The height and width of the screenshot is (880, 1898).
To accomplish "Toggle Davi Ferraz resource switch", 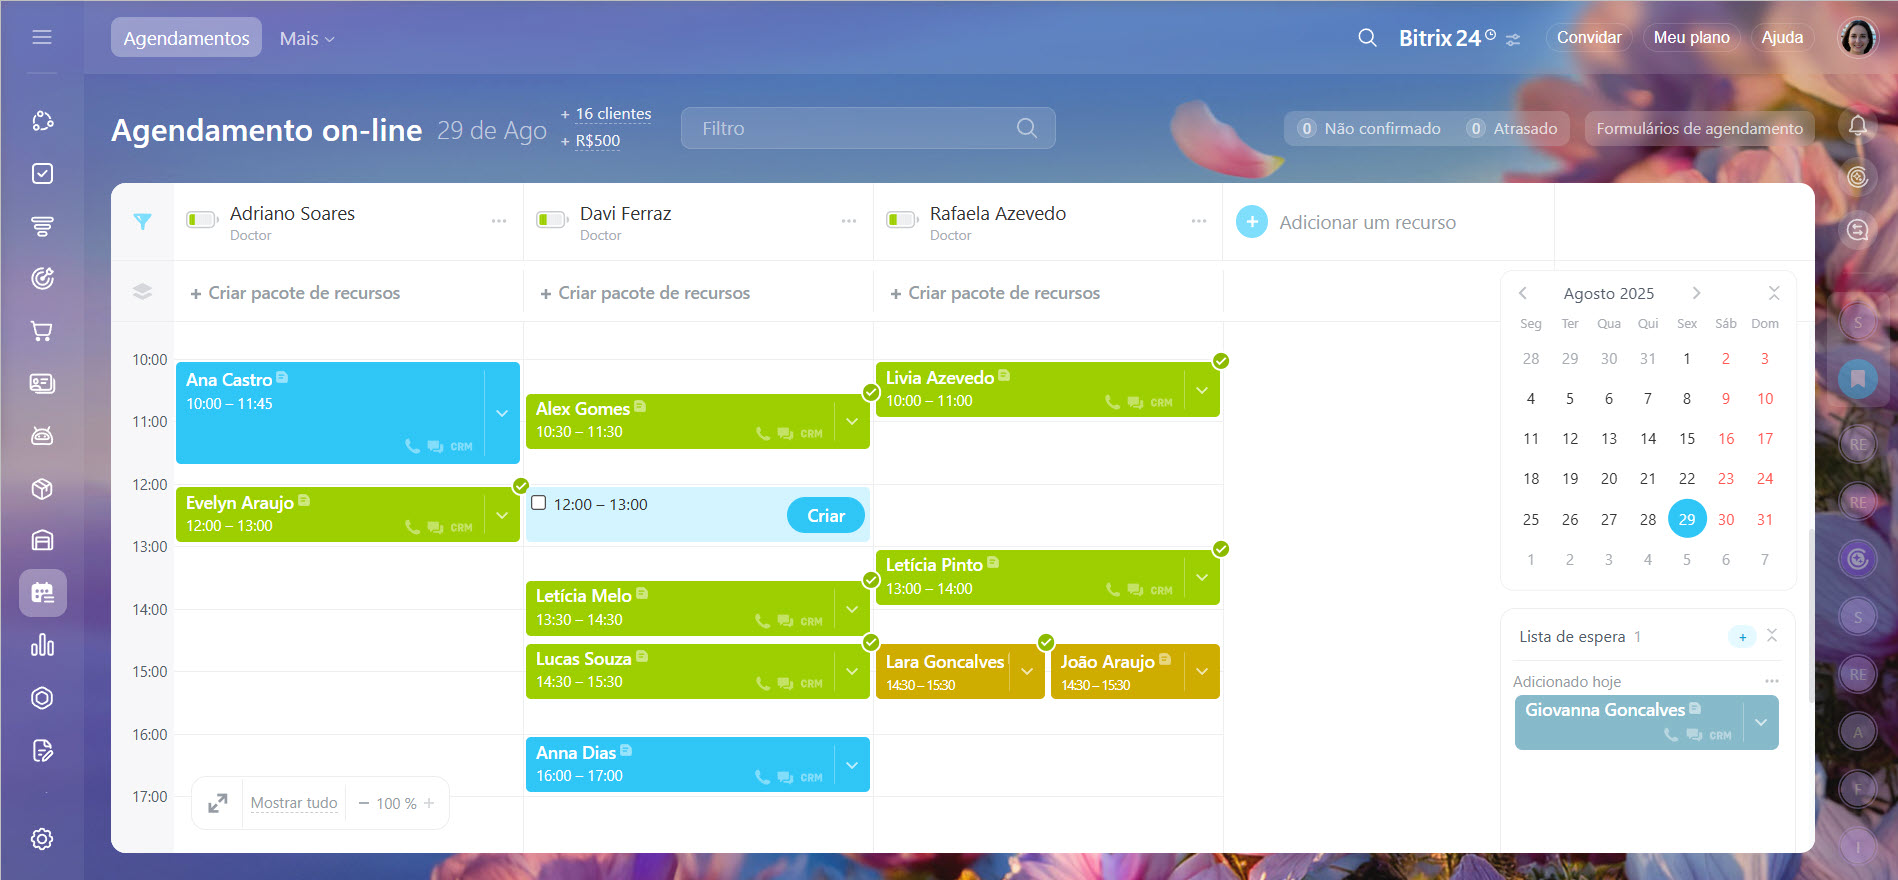I will tap(552, 220).
